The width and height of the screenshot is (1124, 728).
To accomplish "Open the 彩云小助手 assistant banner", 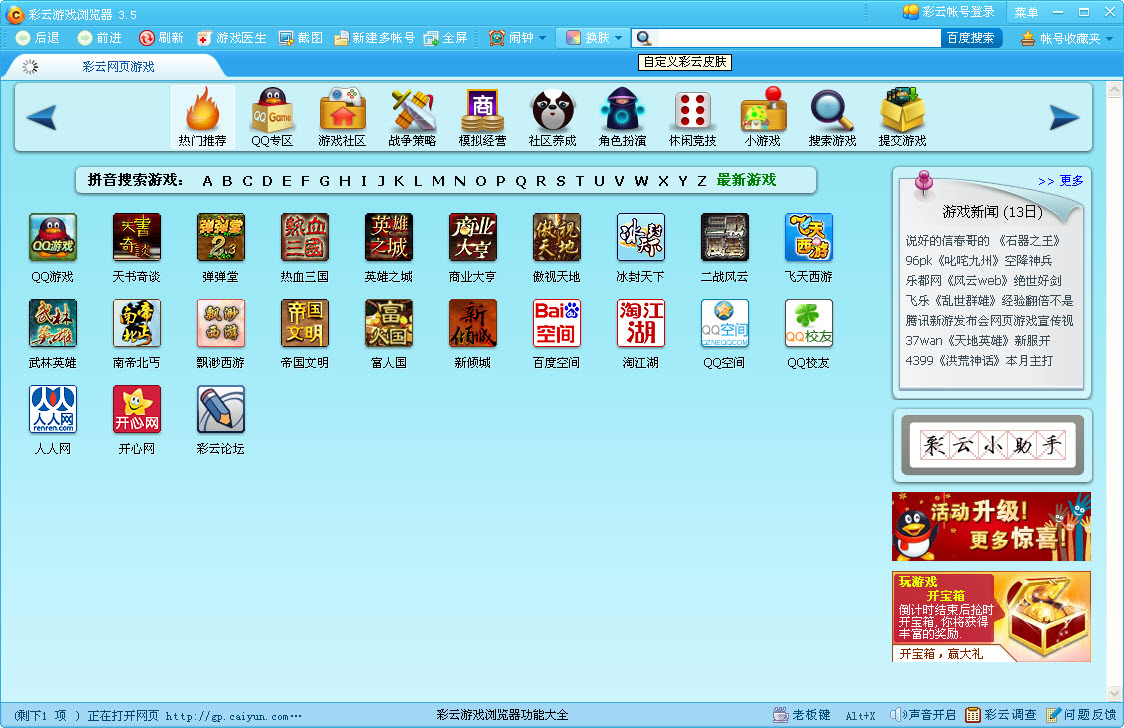I will coord(993,445).
